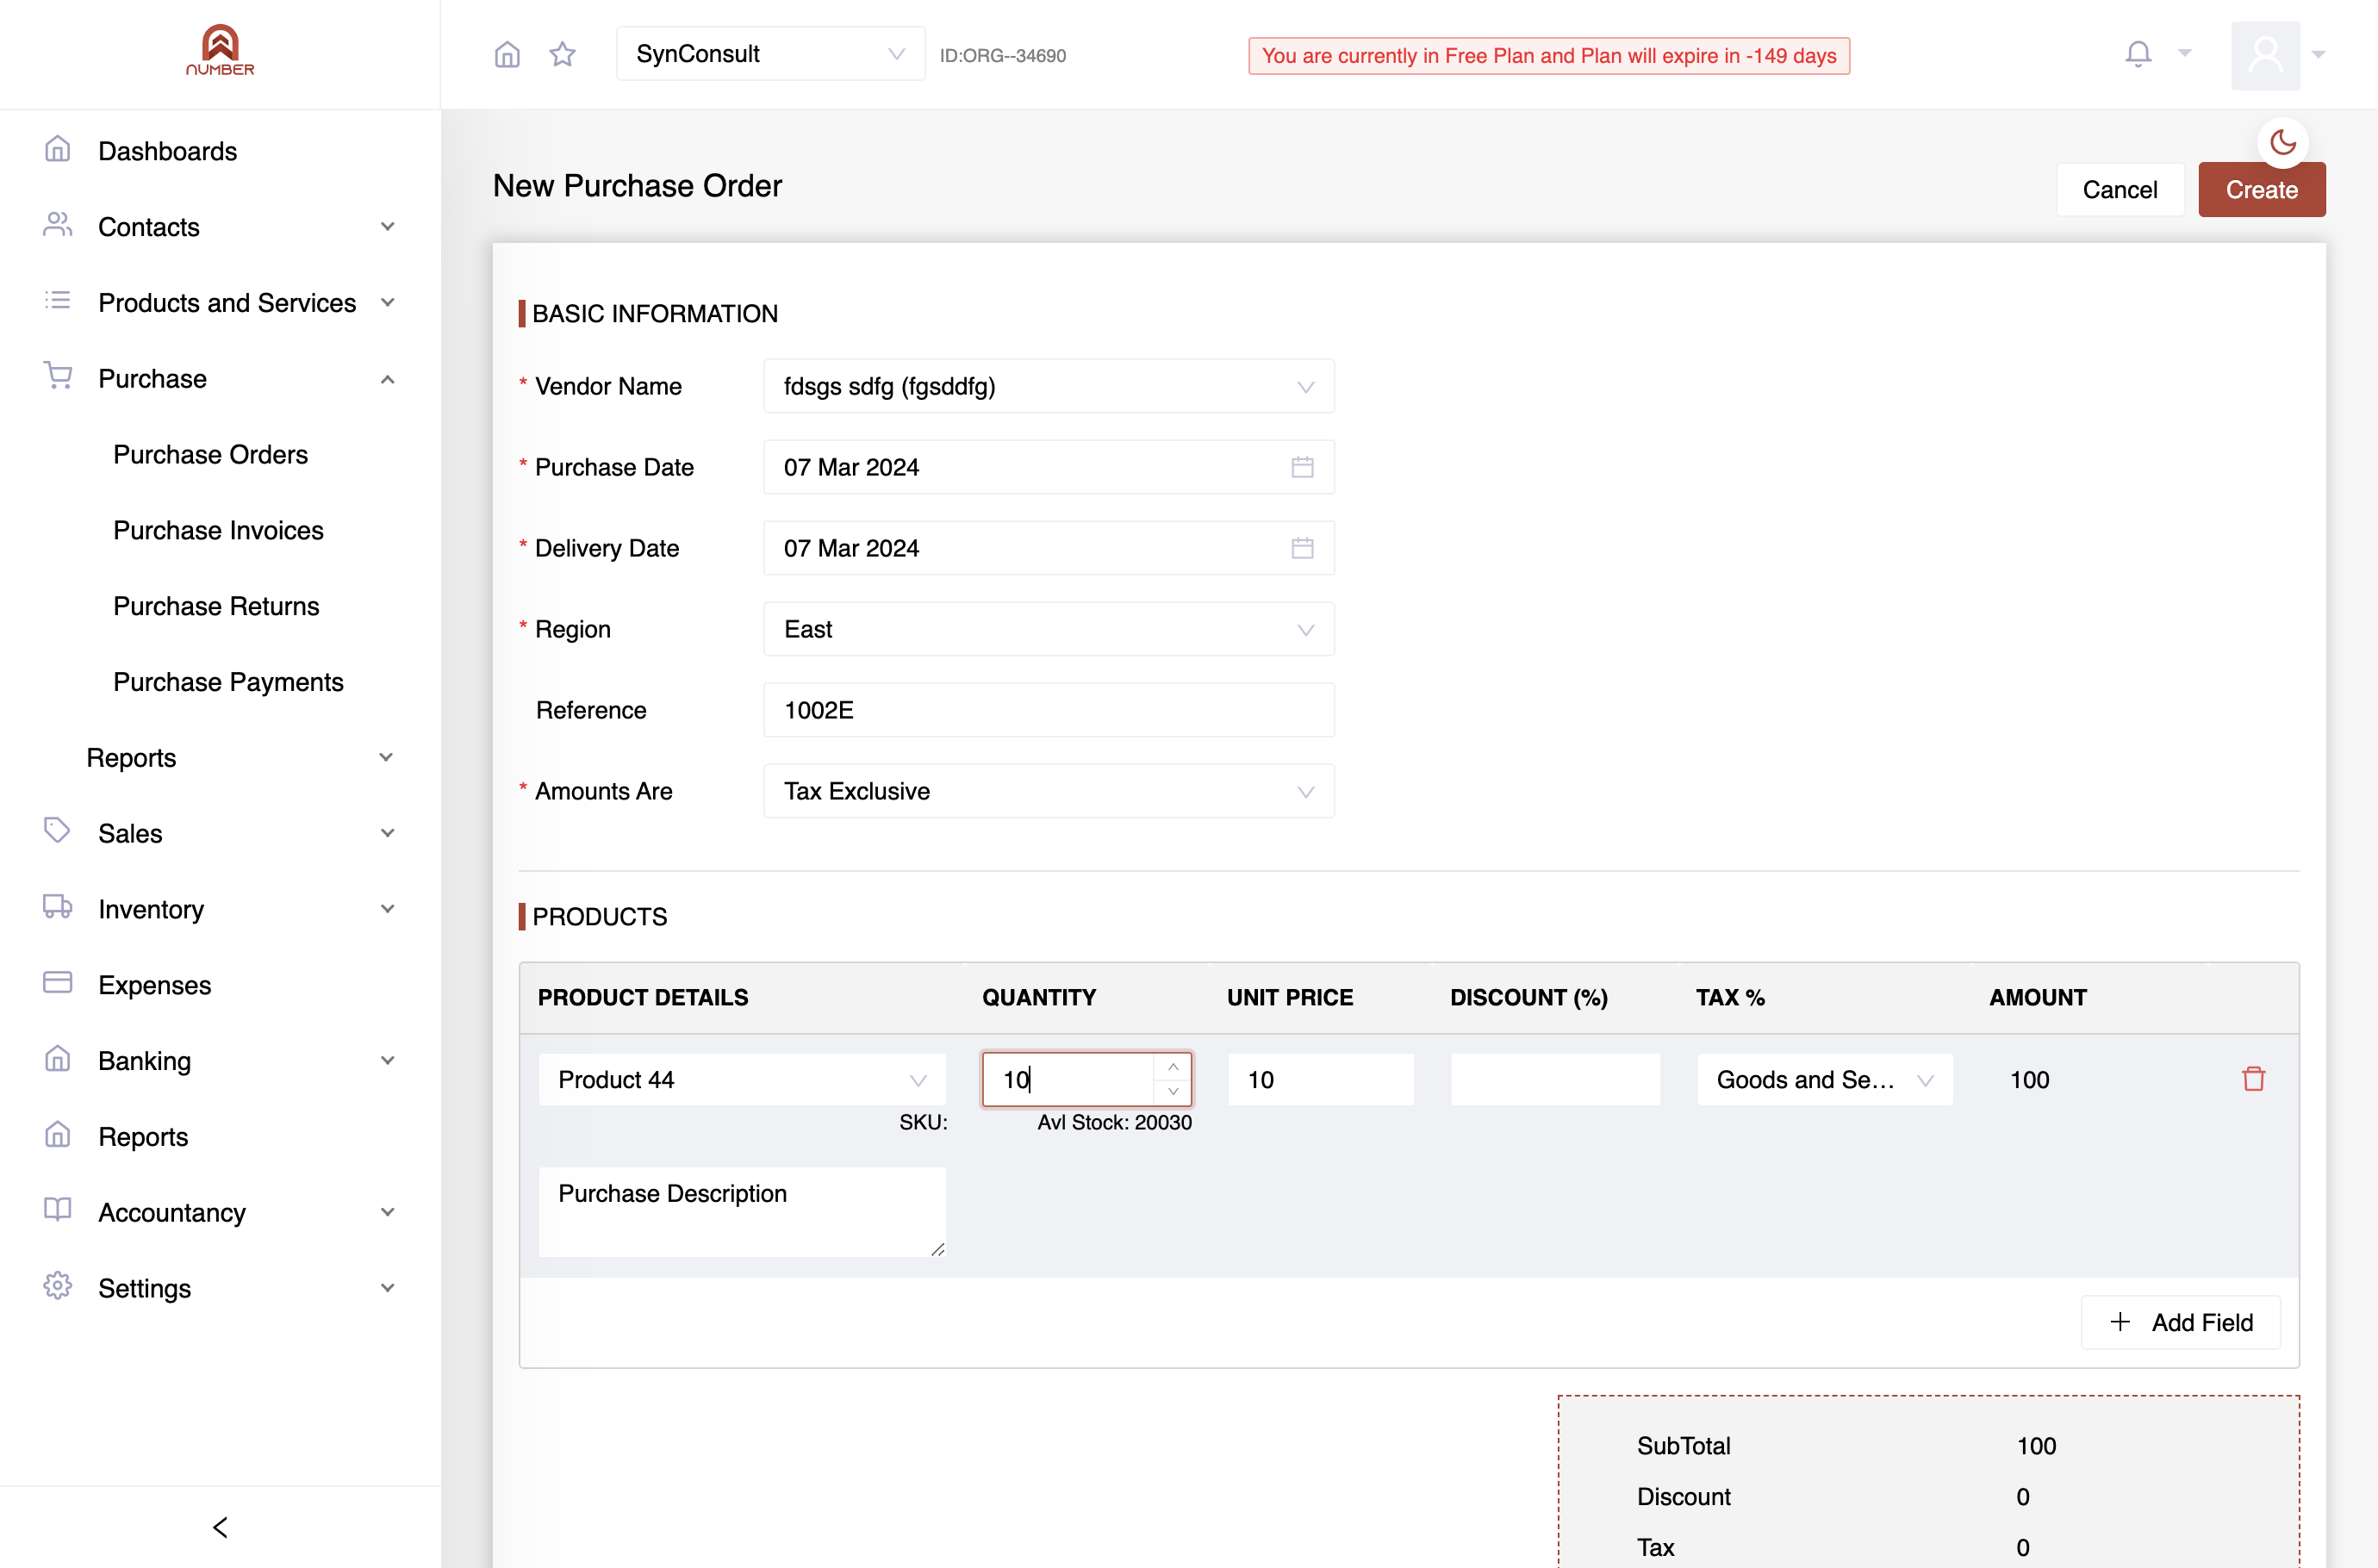Screen dimensions: 2378x1568
Task: Expand the Accountancy menu
Action: coord(220,1213)
